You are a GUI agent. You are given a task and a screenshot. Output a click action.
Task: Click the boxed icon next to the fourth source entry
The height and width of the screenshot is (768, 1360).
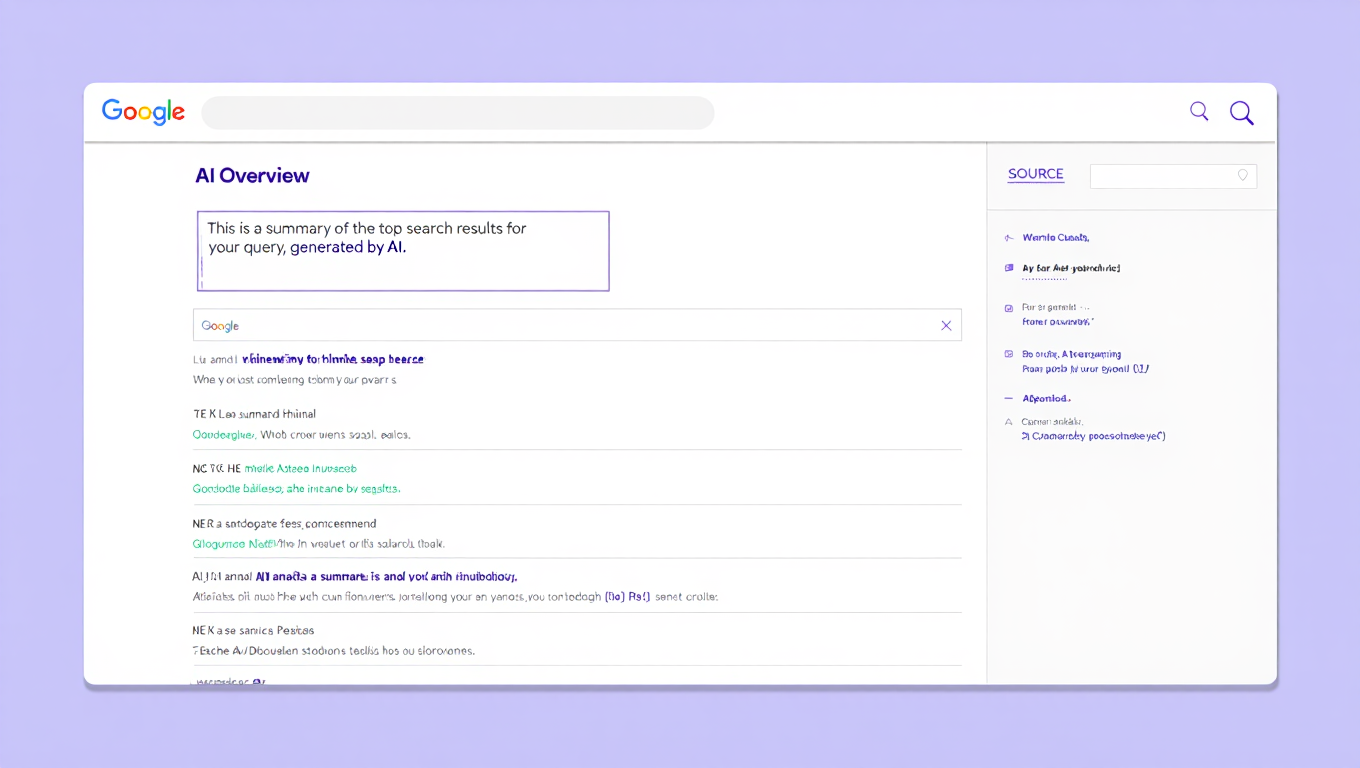1009,354
